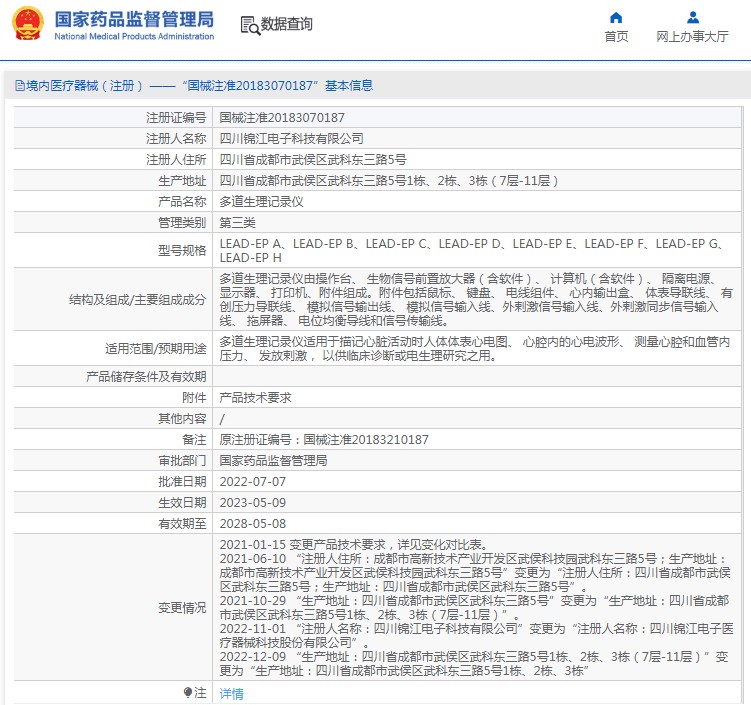Click the 变更情况 row label
Viewport: 751px width, 705px height.
(x=182, y=608)
